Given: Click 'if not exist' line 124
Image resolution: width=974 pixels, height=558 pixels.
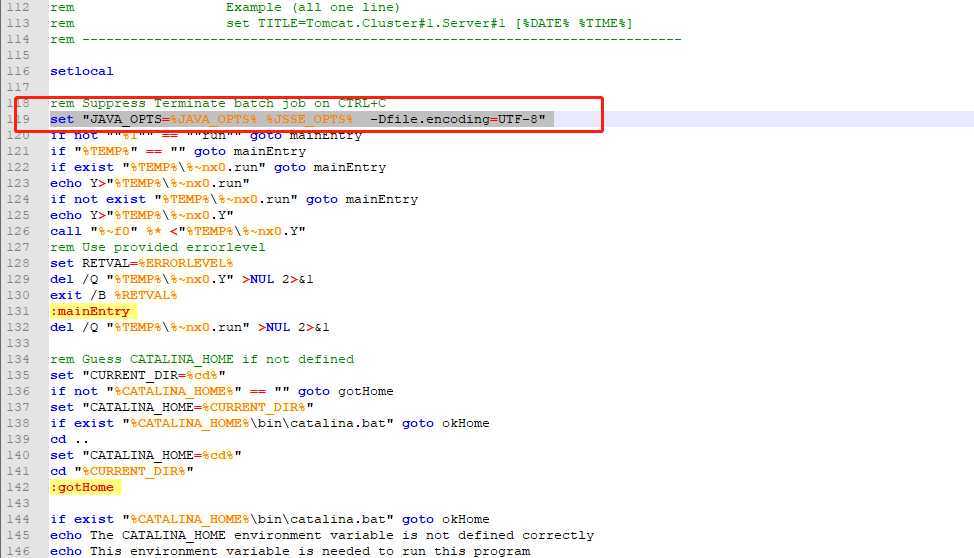Looking at the screenshot, I should click(234, 199).
